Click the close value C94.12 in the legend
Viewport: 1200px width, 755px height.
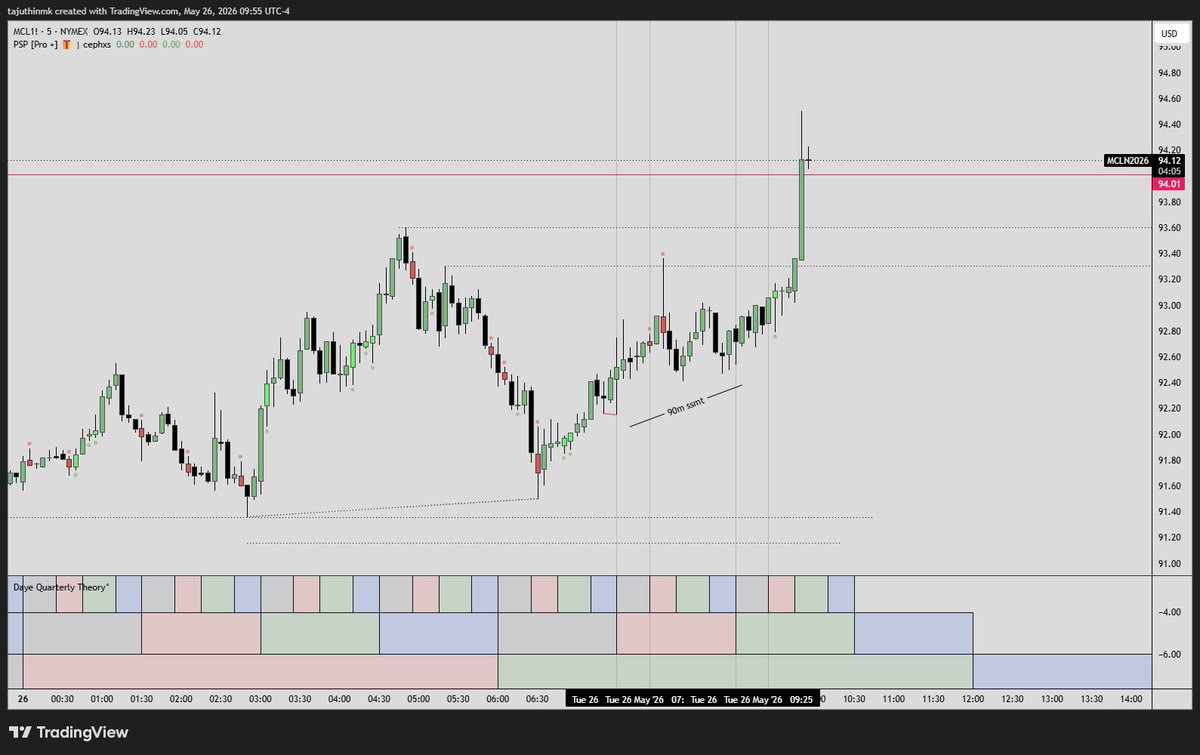pos(208,31)
